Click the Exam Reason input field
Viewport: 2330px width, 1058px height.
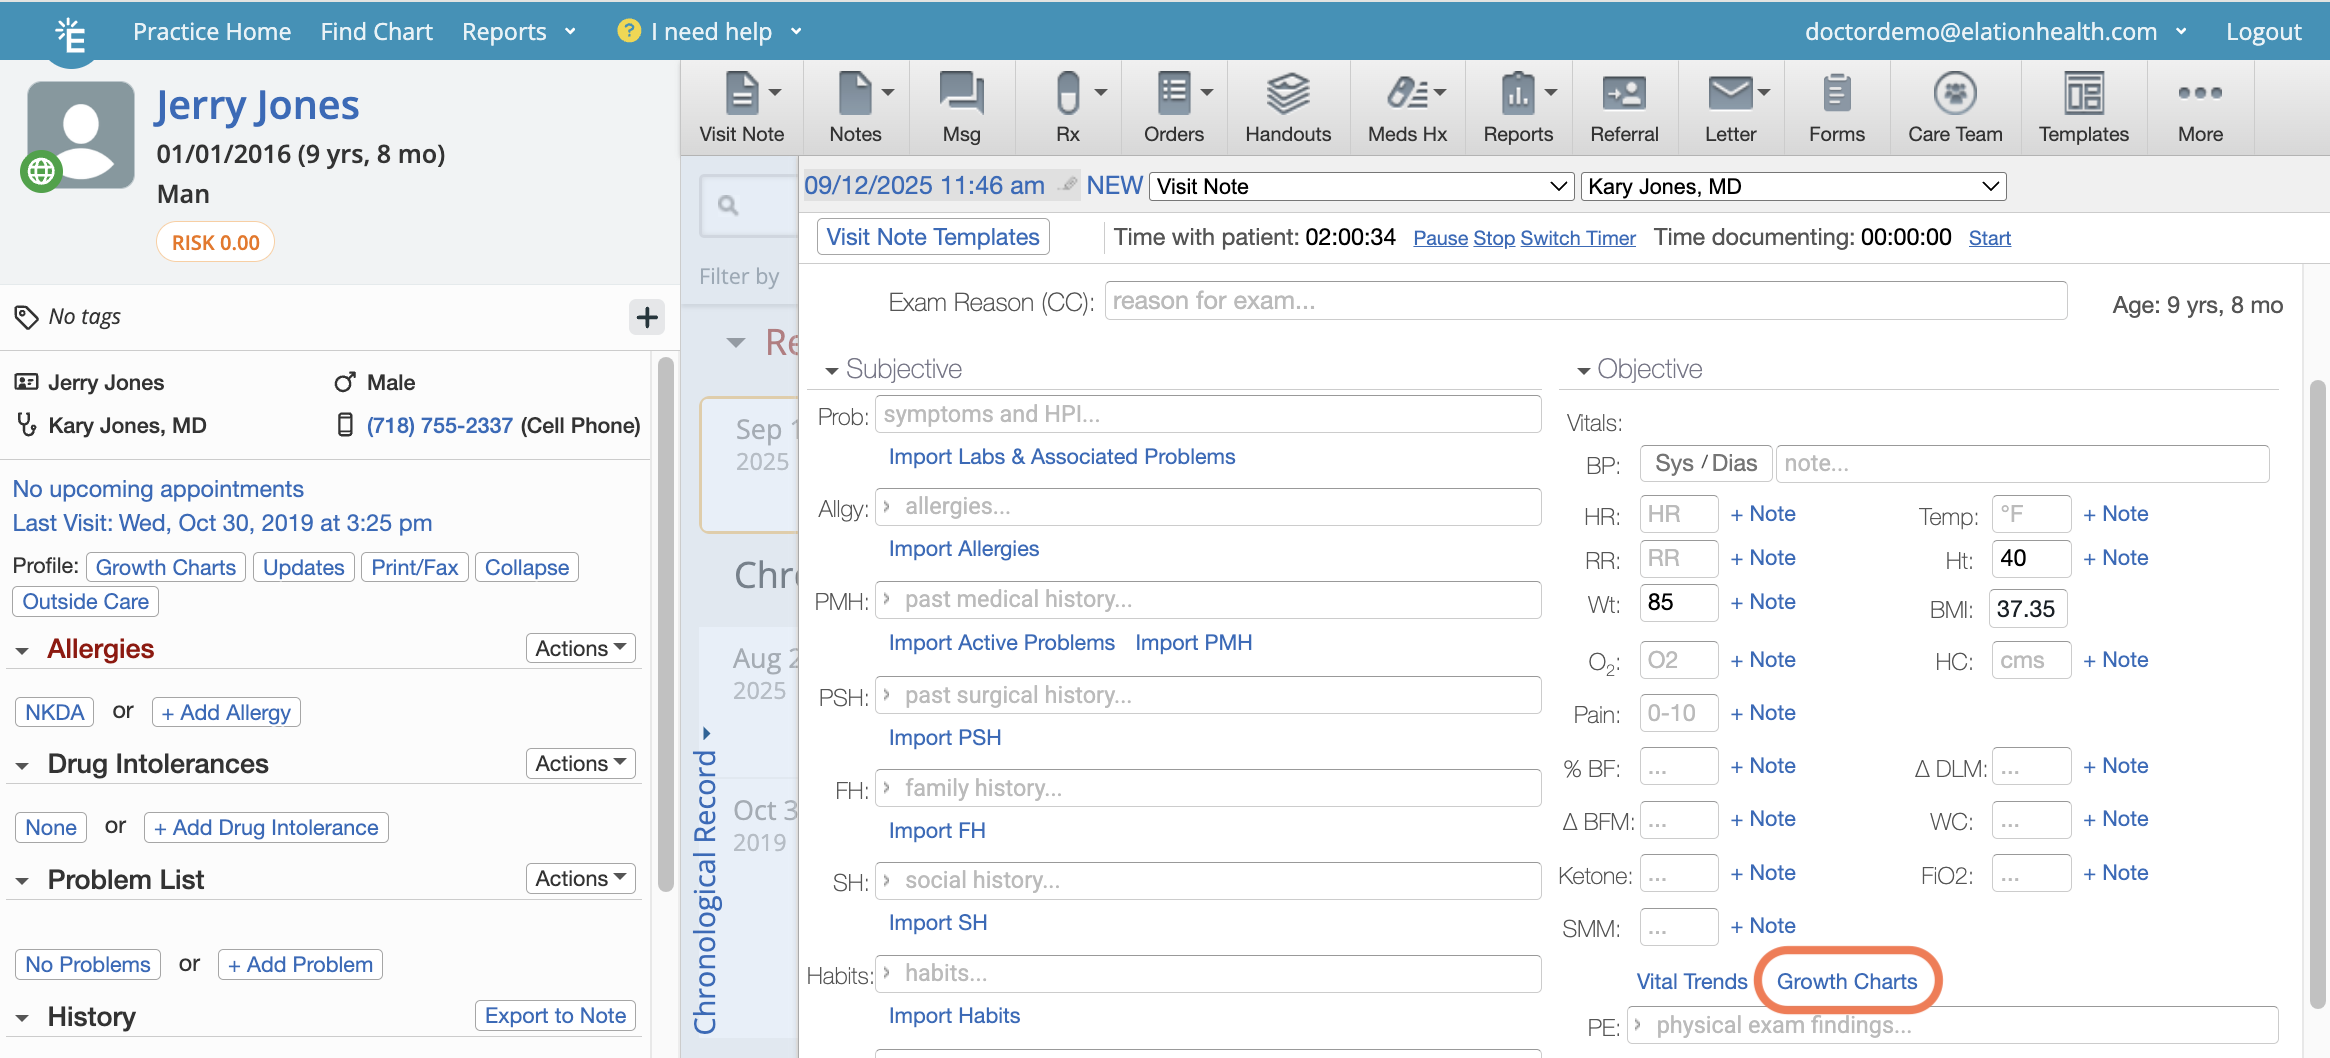click(x=1585, y=301)
